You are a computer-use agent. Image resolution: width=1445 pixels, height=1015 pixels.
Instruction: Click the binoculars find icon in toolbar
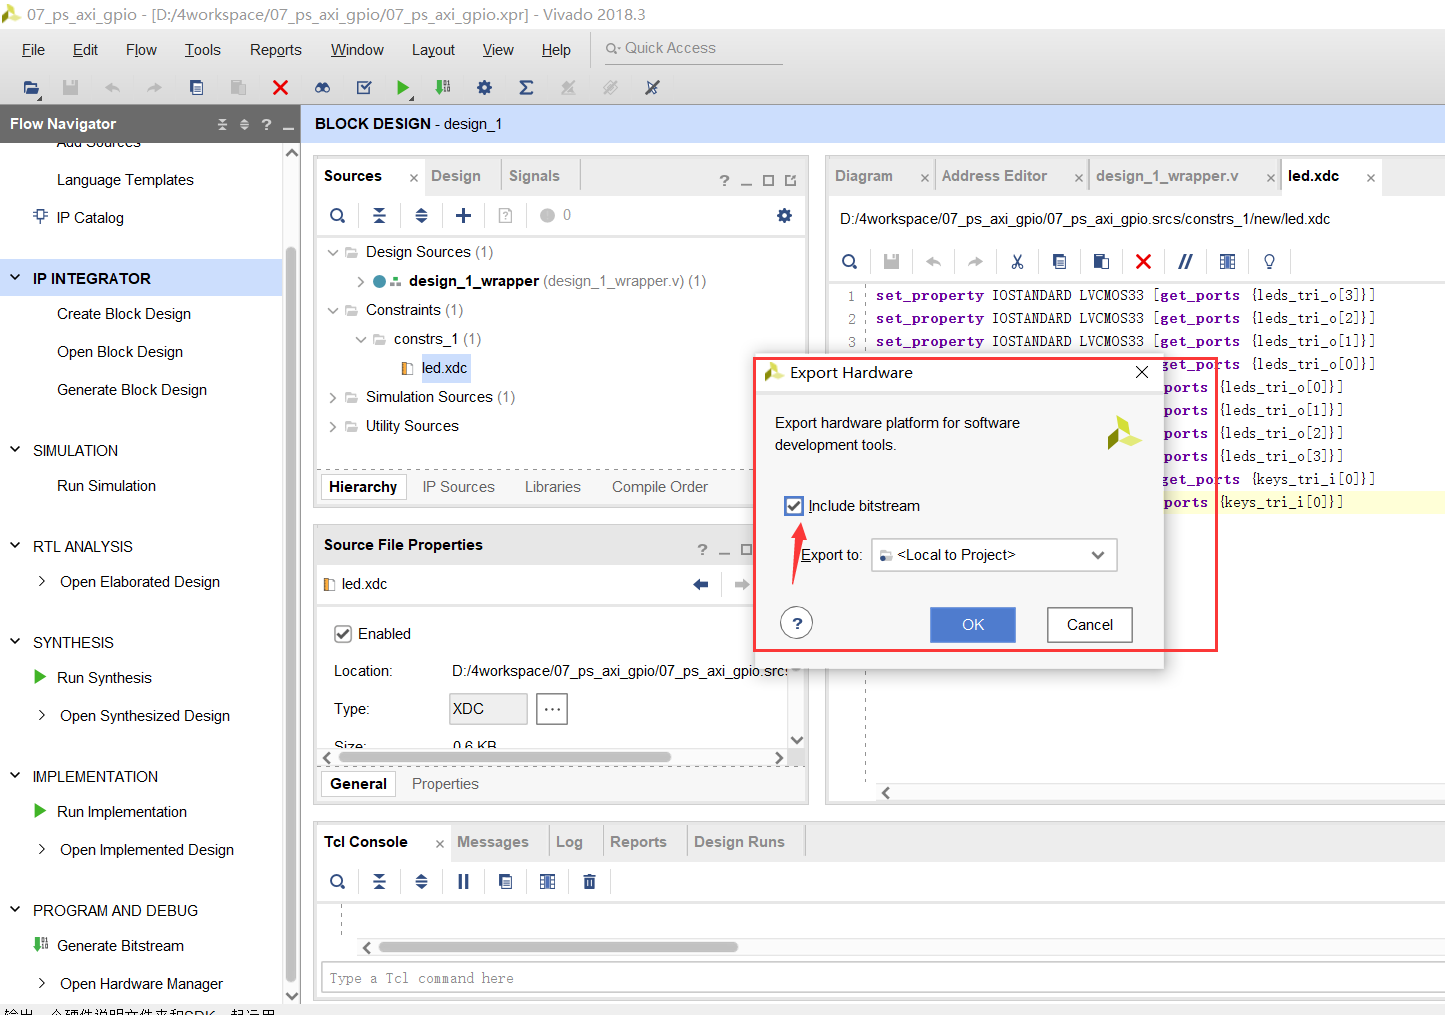(x=322, y=88)
